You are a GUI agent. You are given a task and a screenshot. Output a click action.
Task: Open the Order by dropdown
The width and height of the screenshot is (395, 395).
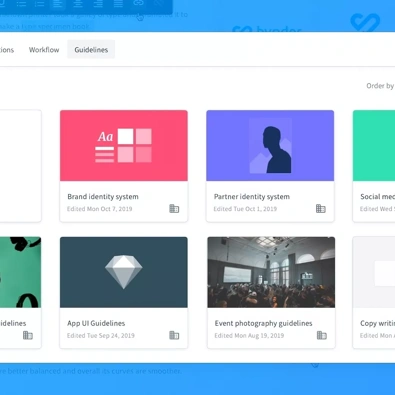point(380,86)
